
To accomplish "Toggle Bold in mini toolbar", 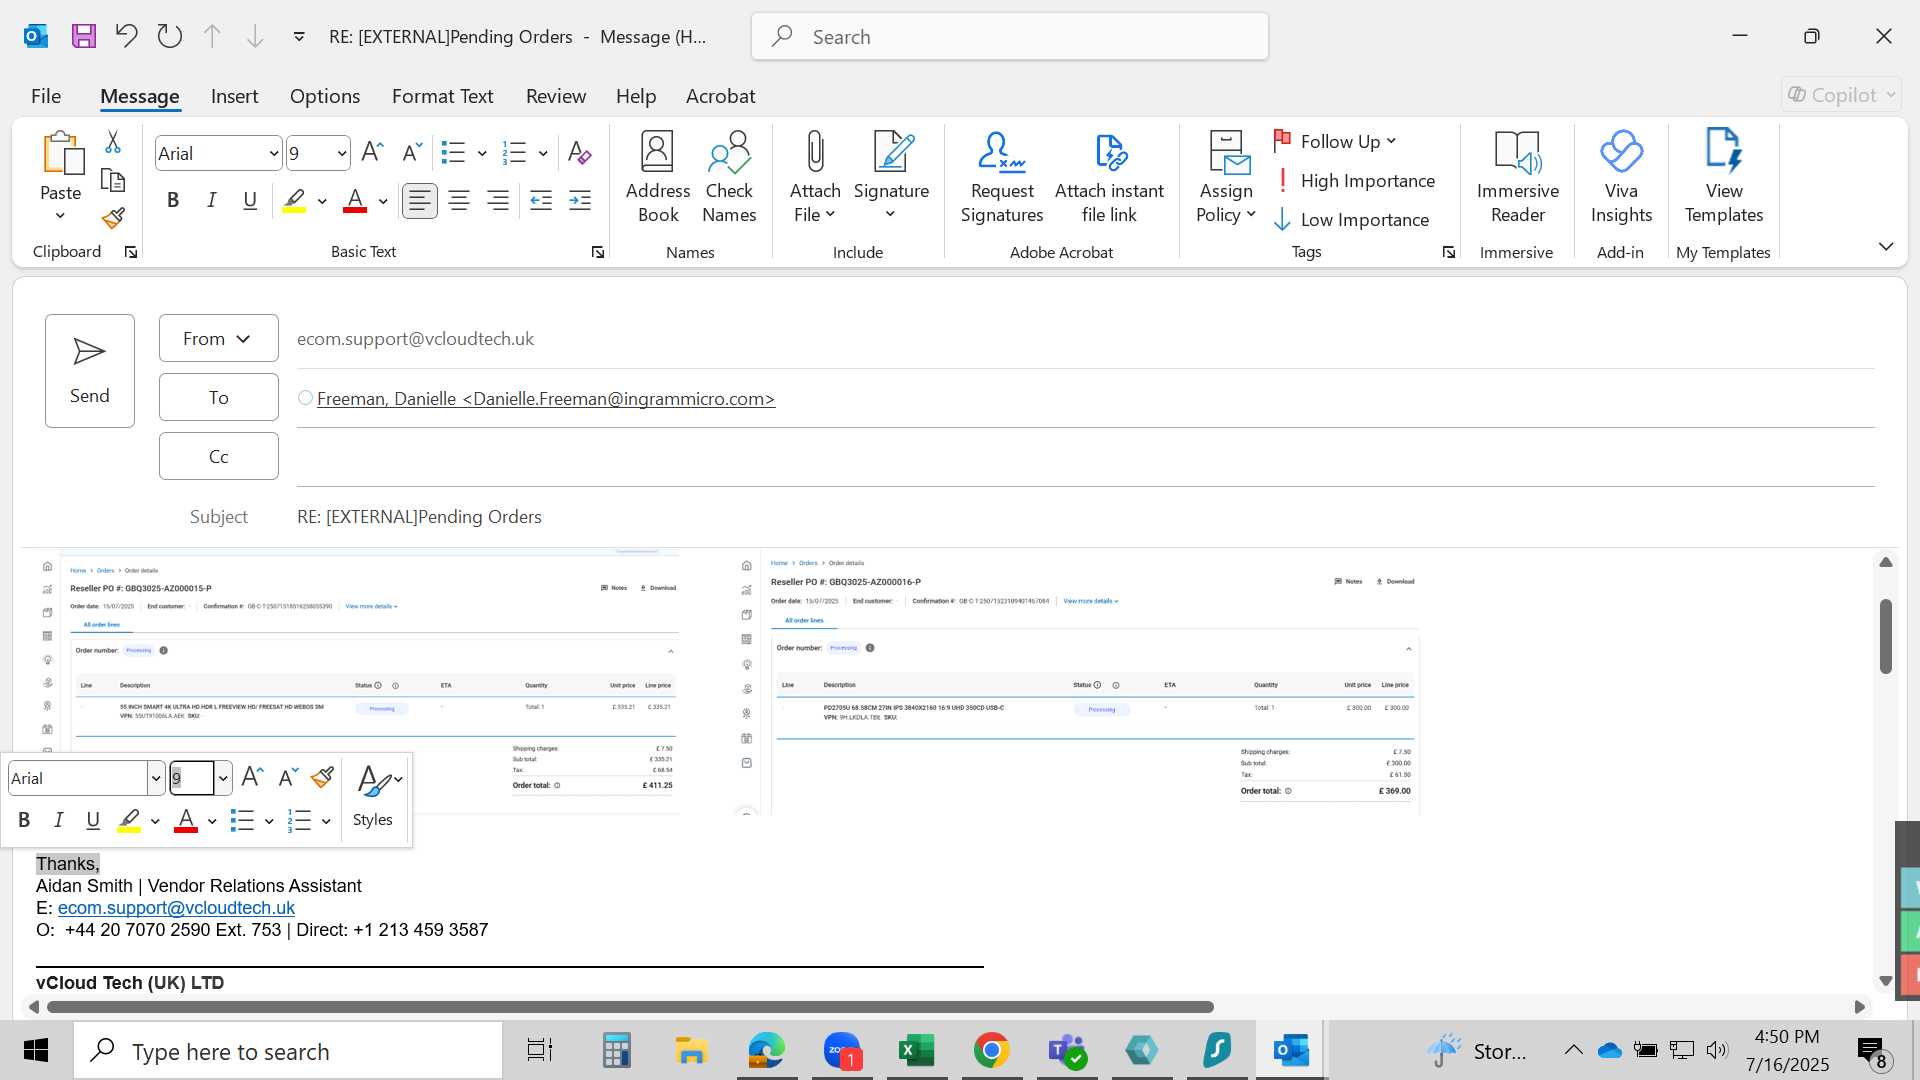I will click(x=24, y=821).
